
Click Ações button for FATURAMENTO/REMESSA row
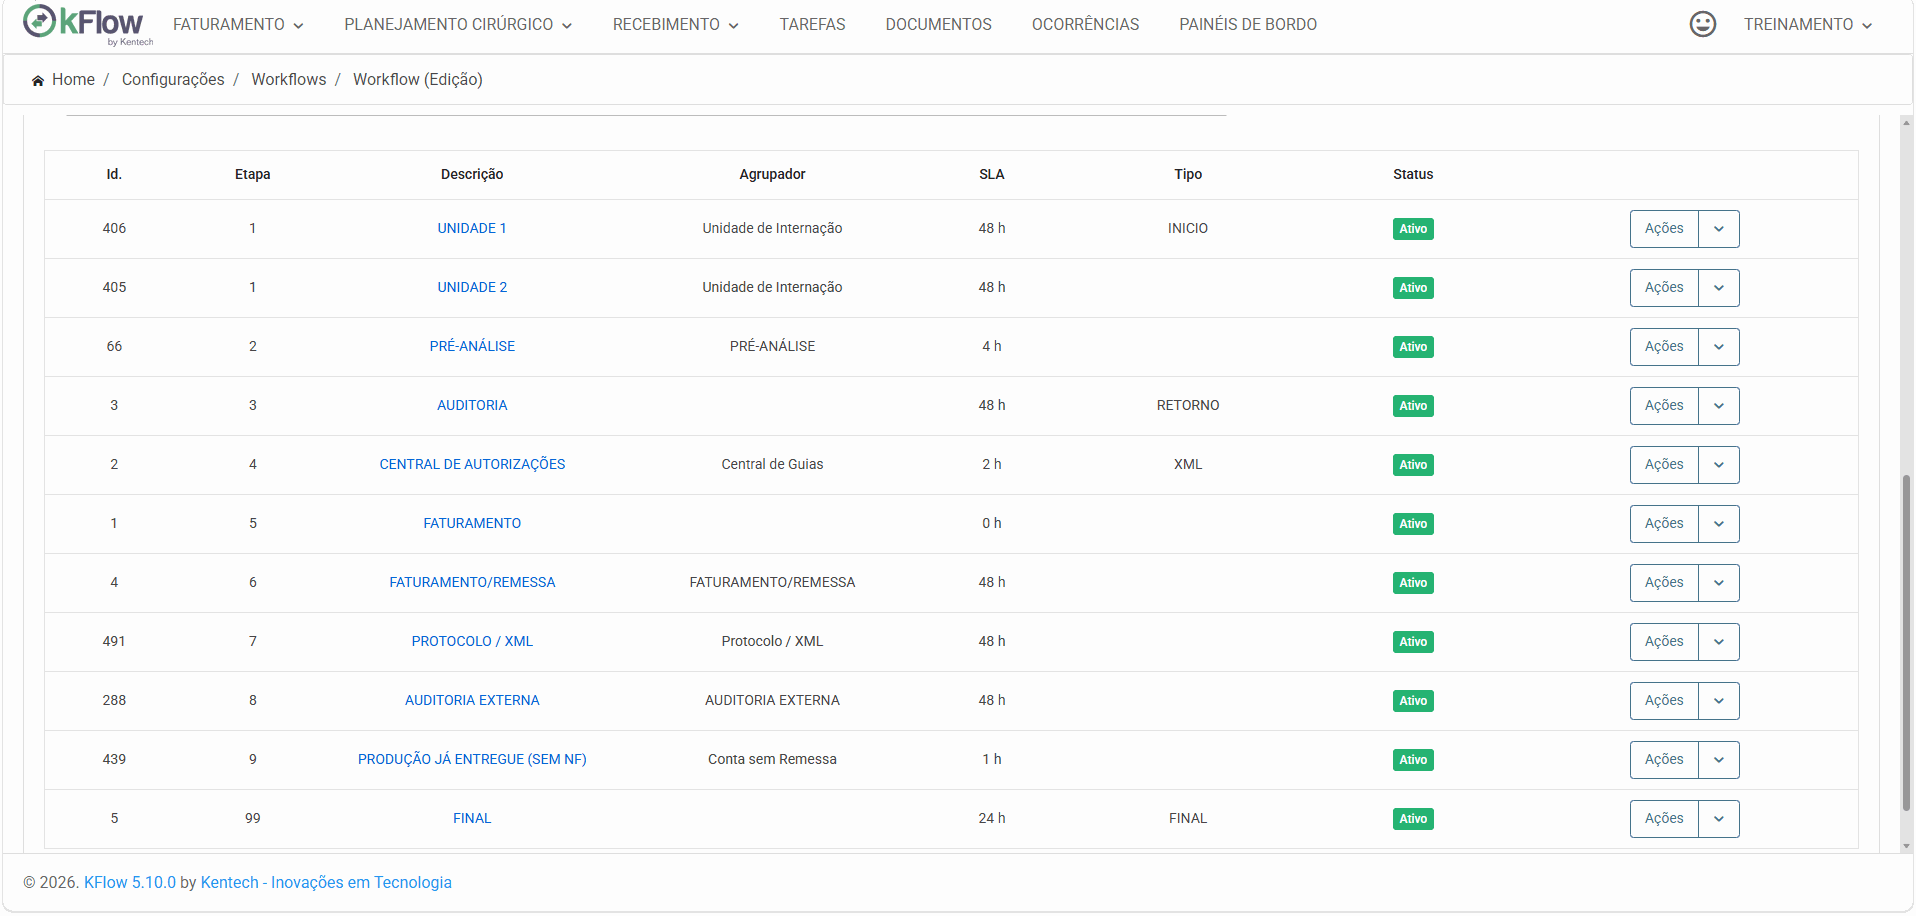pos(1664,583)
